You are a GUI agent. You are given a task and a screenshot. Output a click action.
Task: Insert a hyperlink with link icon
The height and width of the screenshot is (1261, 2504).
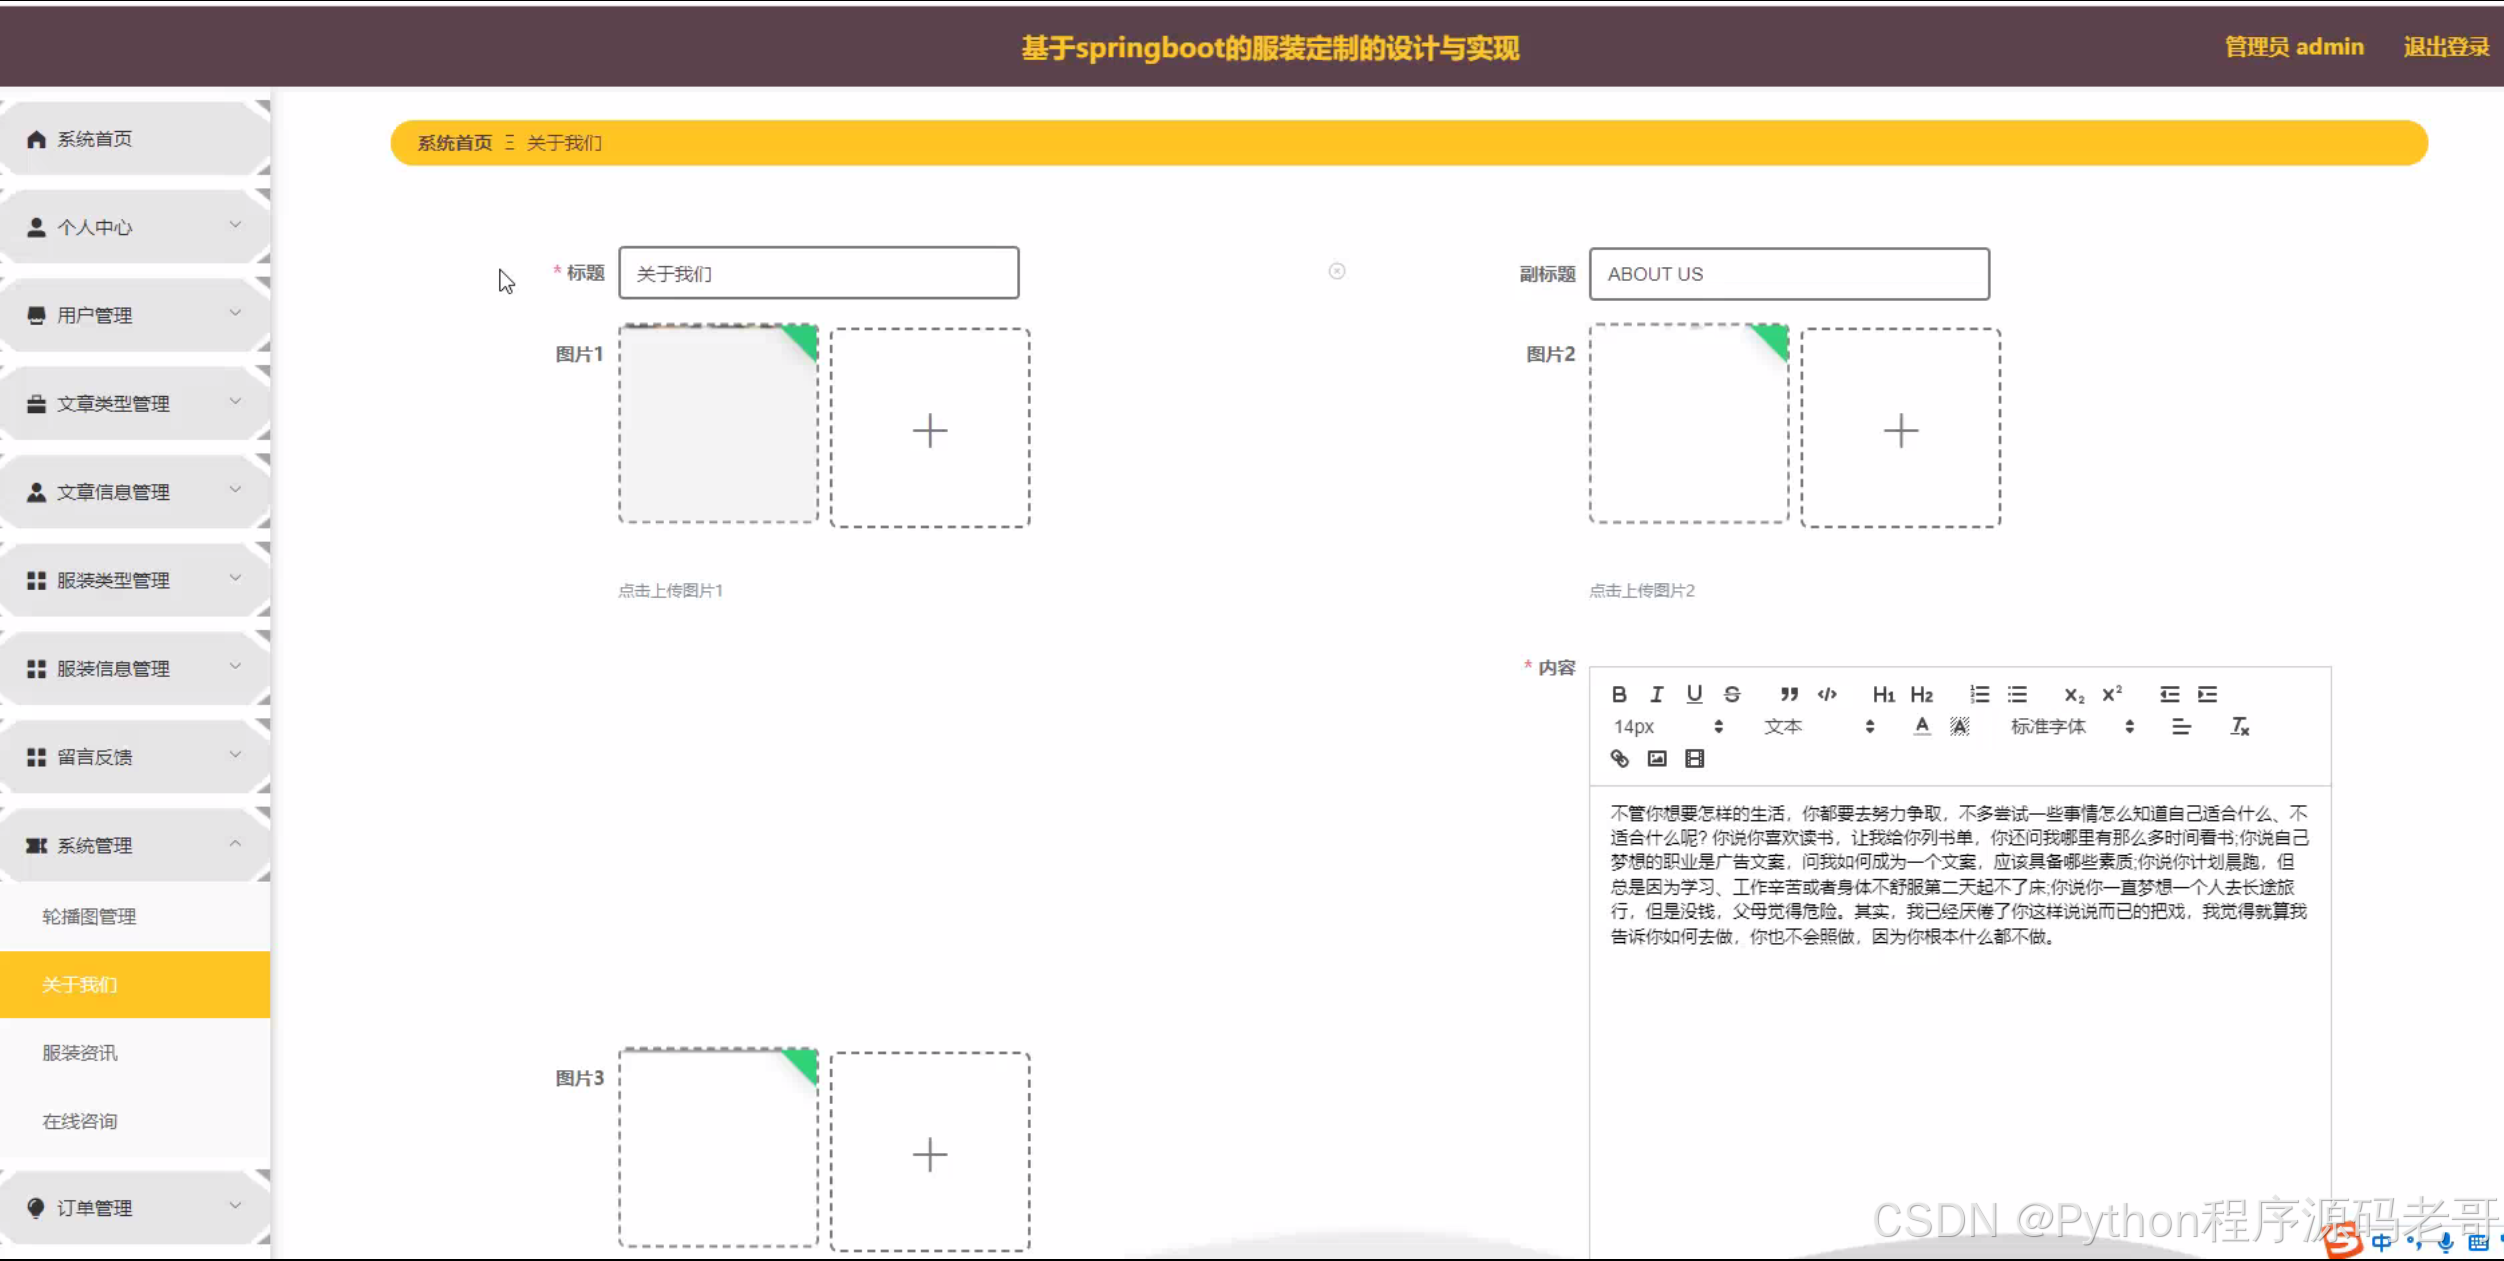coord(1619,759)
